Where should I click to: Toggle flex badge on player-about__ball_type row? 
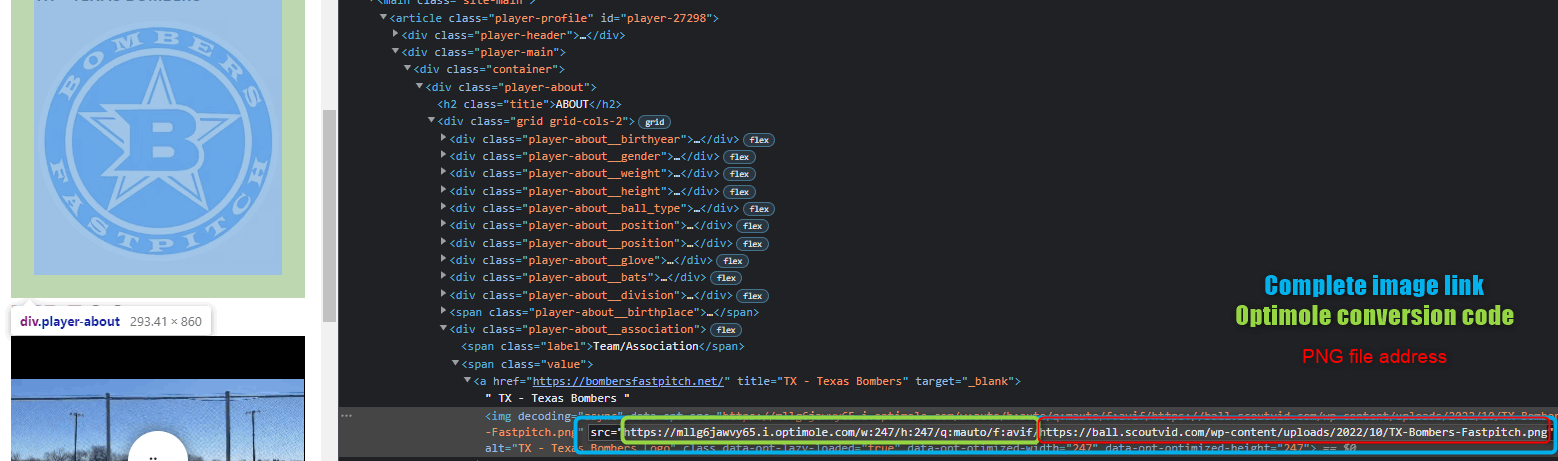pyautogui.click(x=758, y=209)
